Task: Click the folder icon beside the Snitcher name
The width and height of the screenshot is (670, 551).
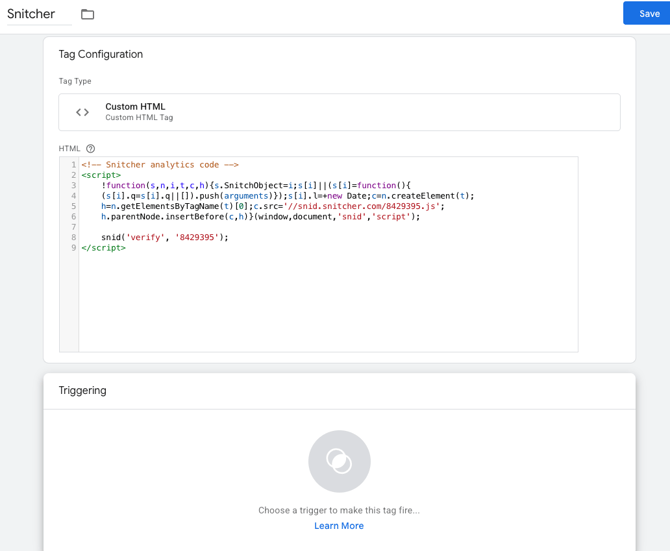Action: point(88,14)
